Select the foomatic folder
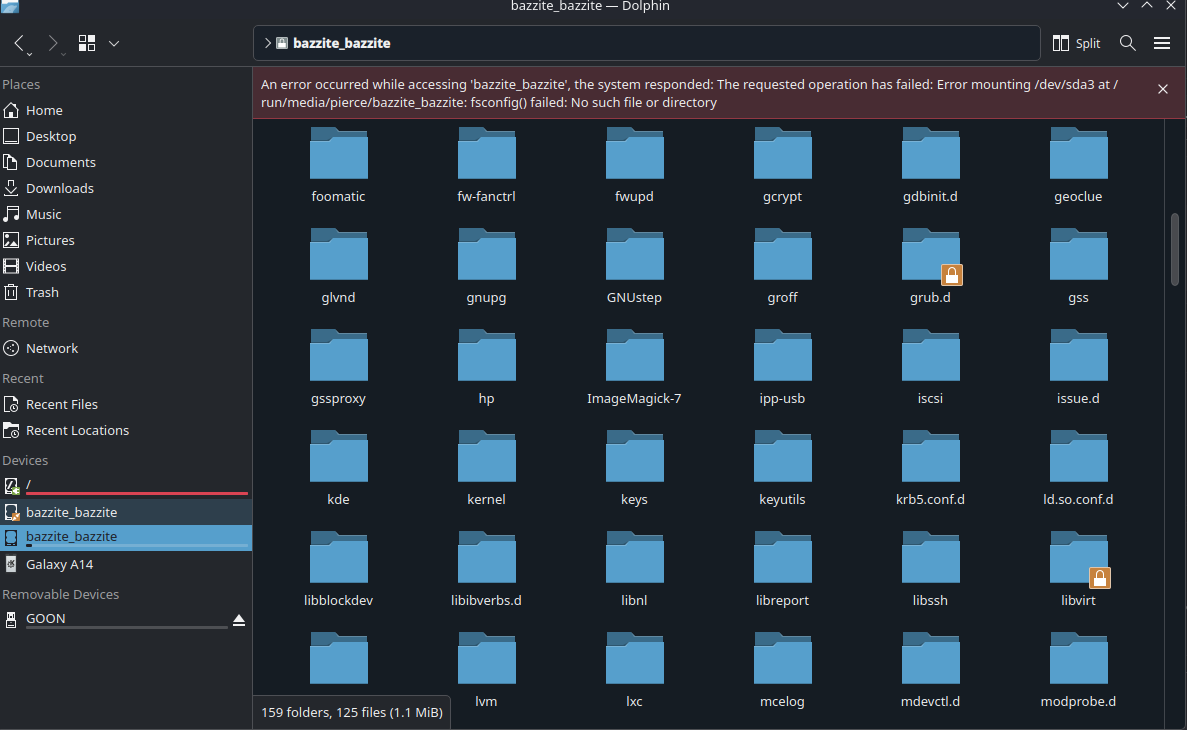The height and width of the screenshot is (730, 1187). point(338,165)
